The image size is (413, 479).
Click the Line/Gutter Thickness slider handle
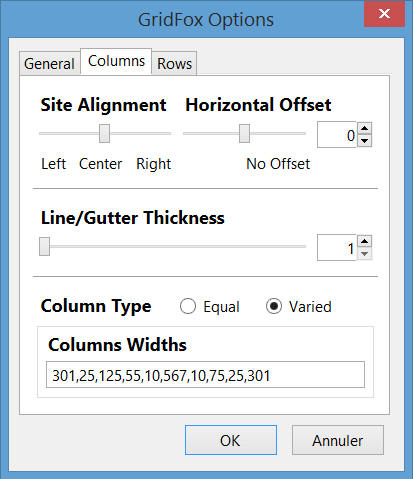44,246
